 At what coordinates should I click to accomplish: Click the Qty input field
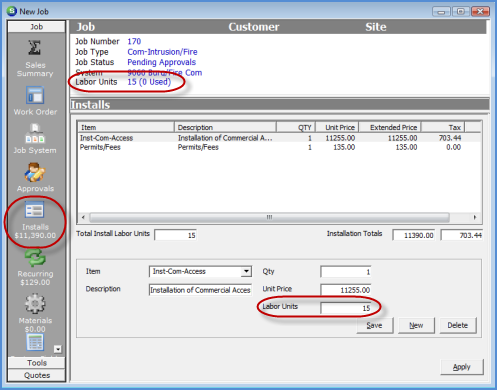[x=346, y=272]
